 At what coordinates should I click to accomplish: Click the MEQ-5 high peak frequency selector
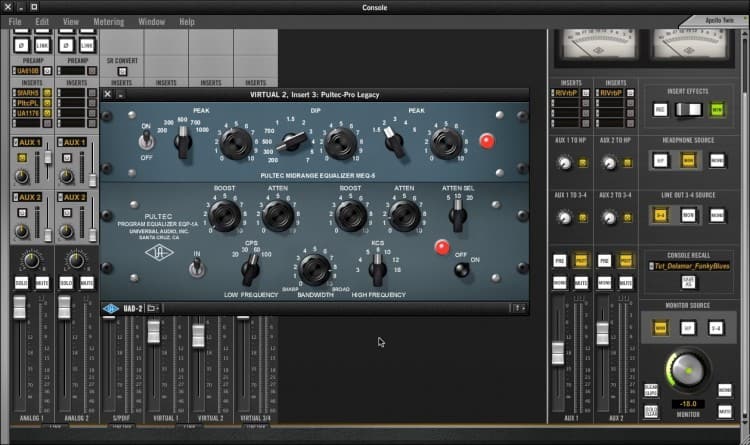(x=394, y=143)
